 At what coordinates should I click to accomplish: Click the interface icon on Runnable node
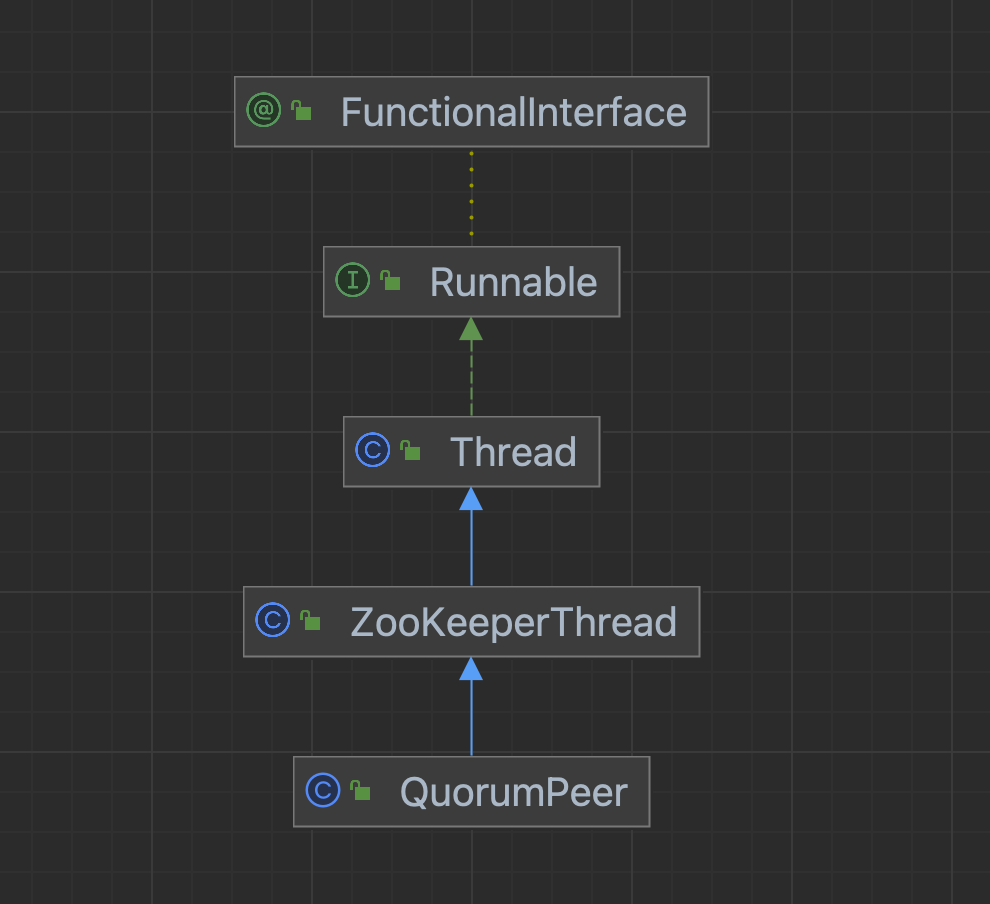353,281
